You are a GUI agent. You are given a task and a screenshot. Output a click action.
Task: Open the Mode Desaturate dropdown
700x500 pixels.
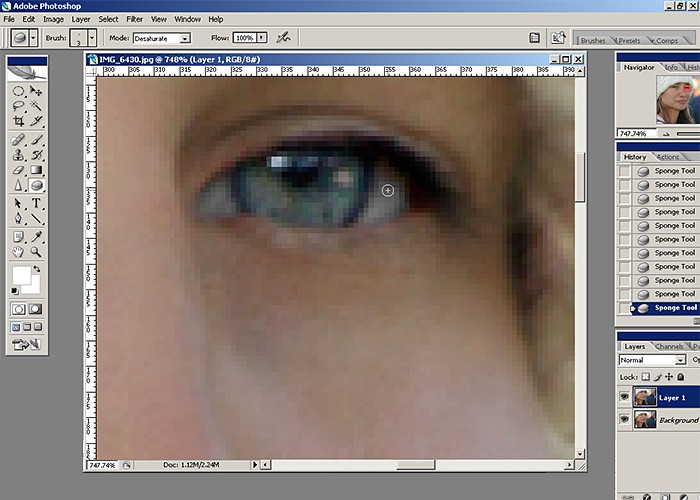(x=162, y=38)
